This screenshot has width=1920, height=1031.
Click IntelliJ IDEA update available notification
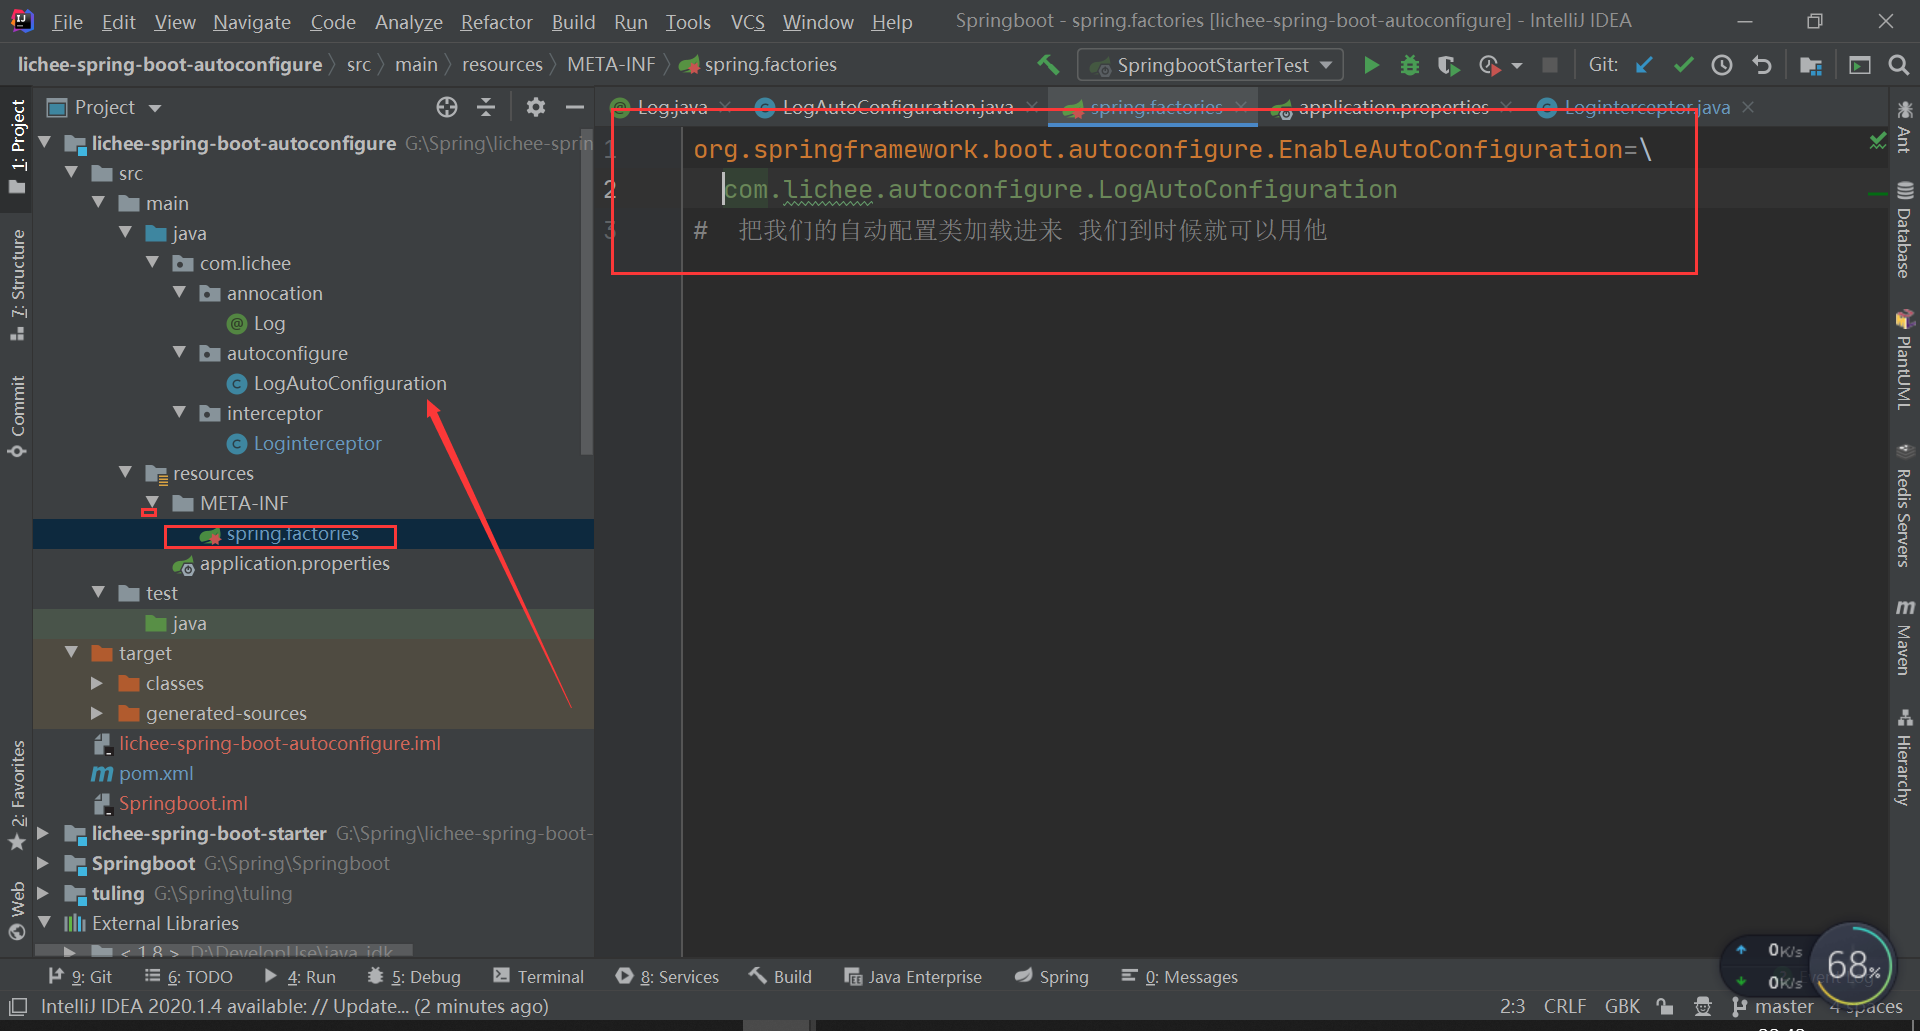click(294, 1006)
